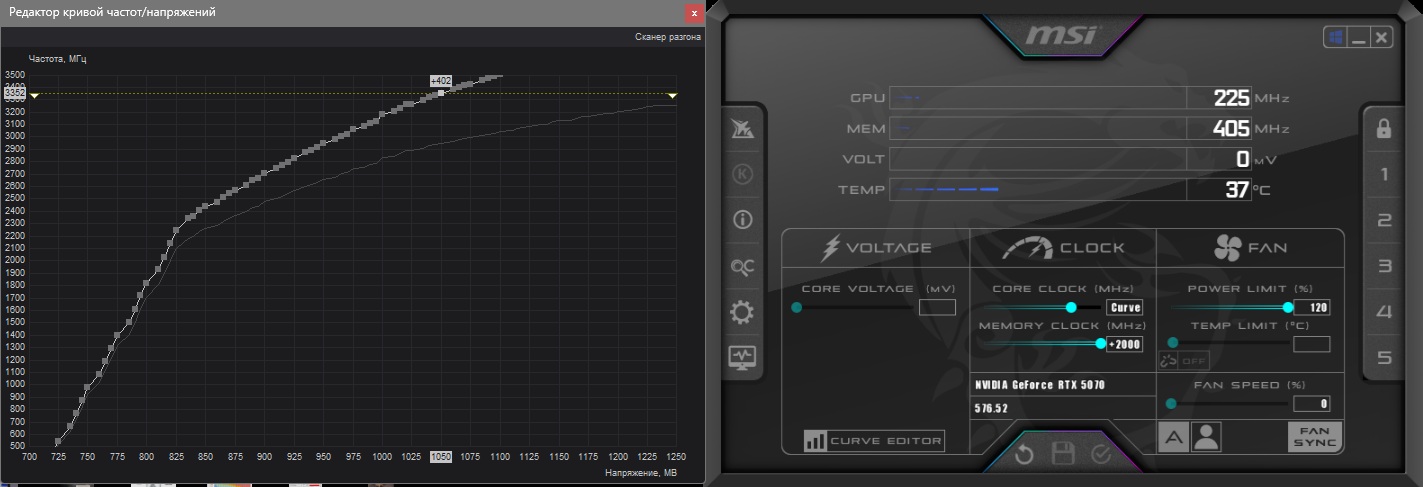The height and width of the screenshot is (487, 1423).
Task: Launch the OC Scanner sidebar icon
Action: click(x=742, y=266)
